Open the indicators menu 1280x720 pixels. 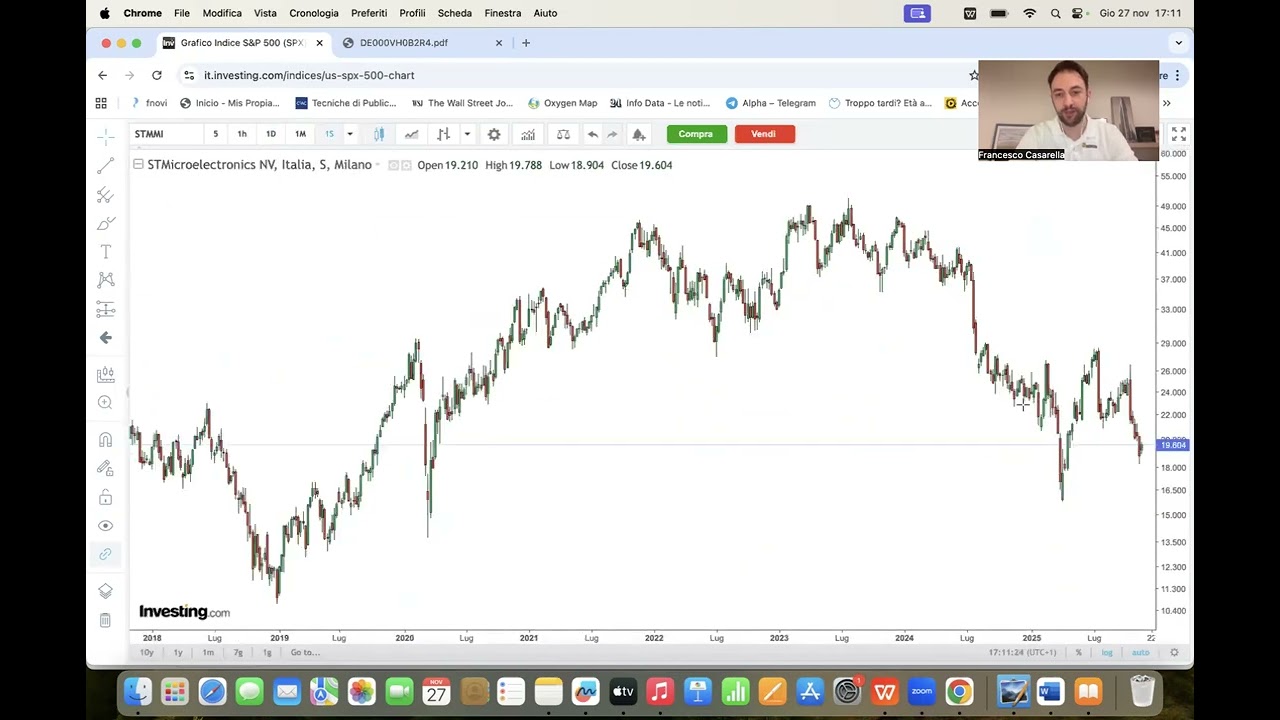click(x=528, y=134)
